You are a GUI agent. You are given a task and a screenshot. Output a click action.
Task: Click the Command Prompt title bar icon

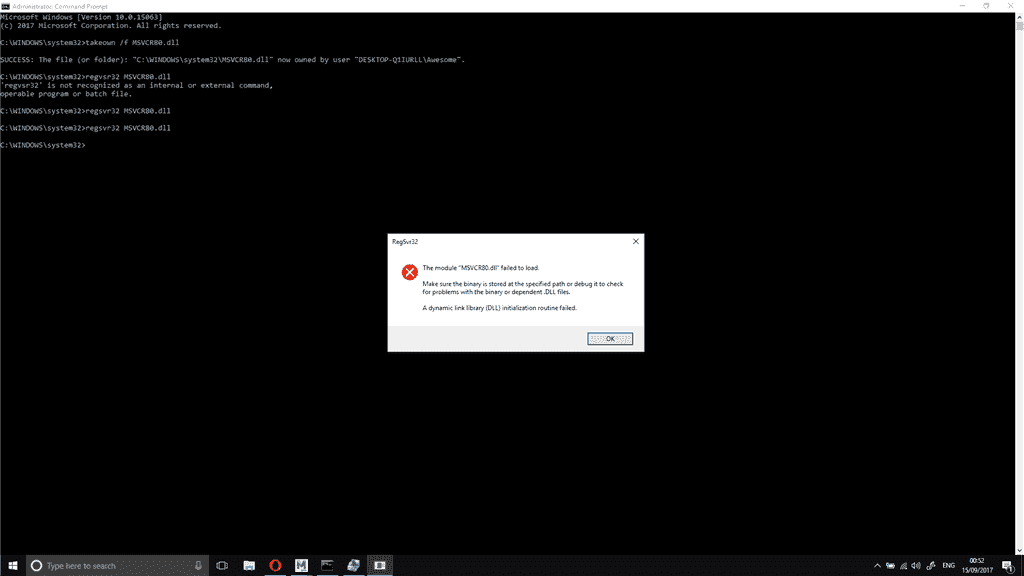click(x=5, y=6)
